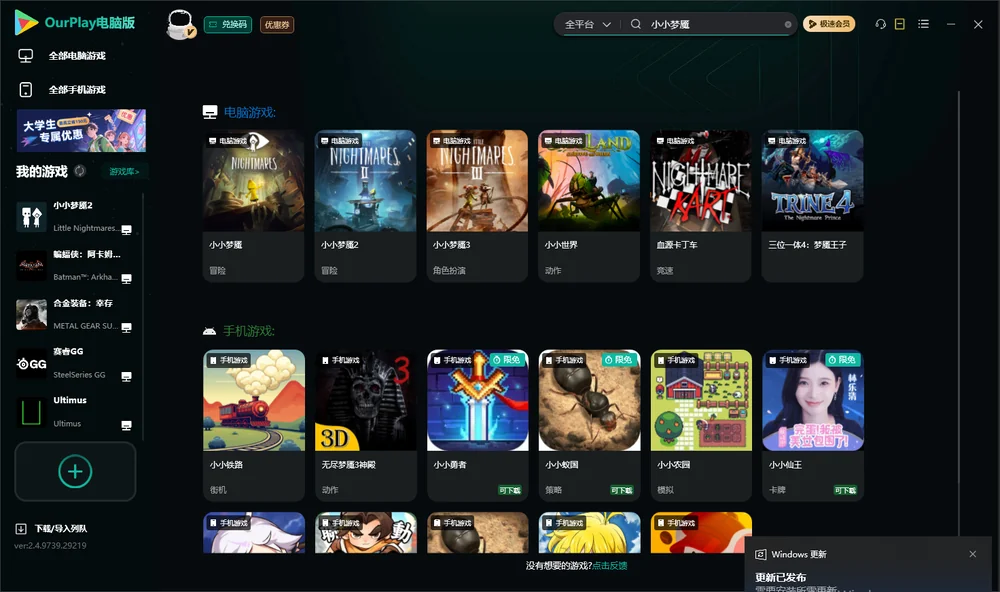Go to 全部电脑游戏 section
The width and height of the screenshot is (1000, 592).
pyautogui.click(x=77, y=56)
